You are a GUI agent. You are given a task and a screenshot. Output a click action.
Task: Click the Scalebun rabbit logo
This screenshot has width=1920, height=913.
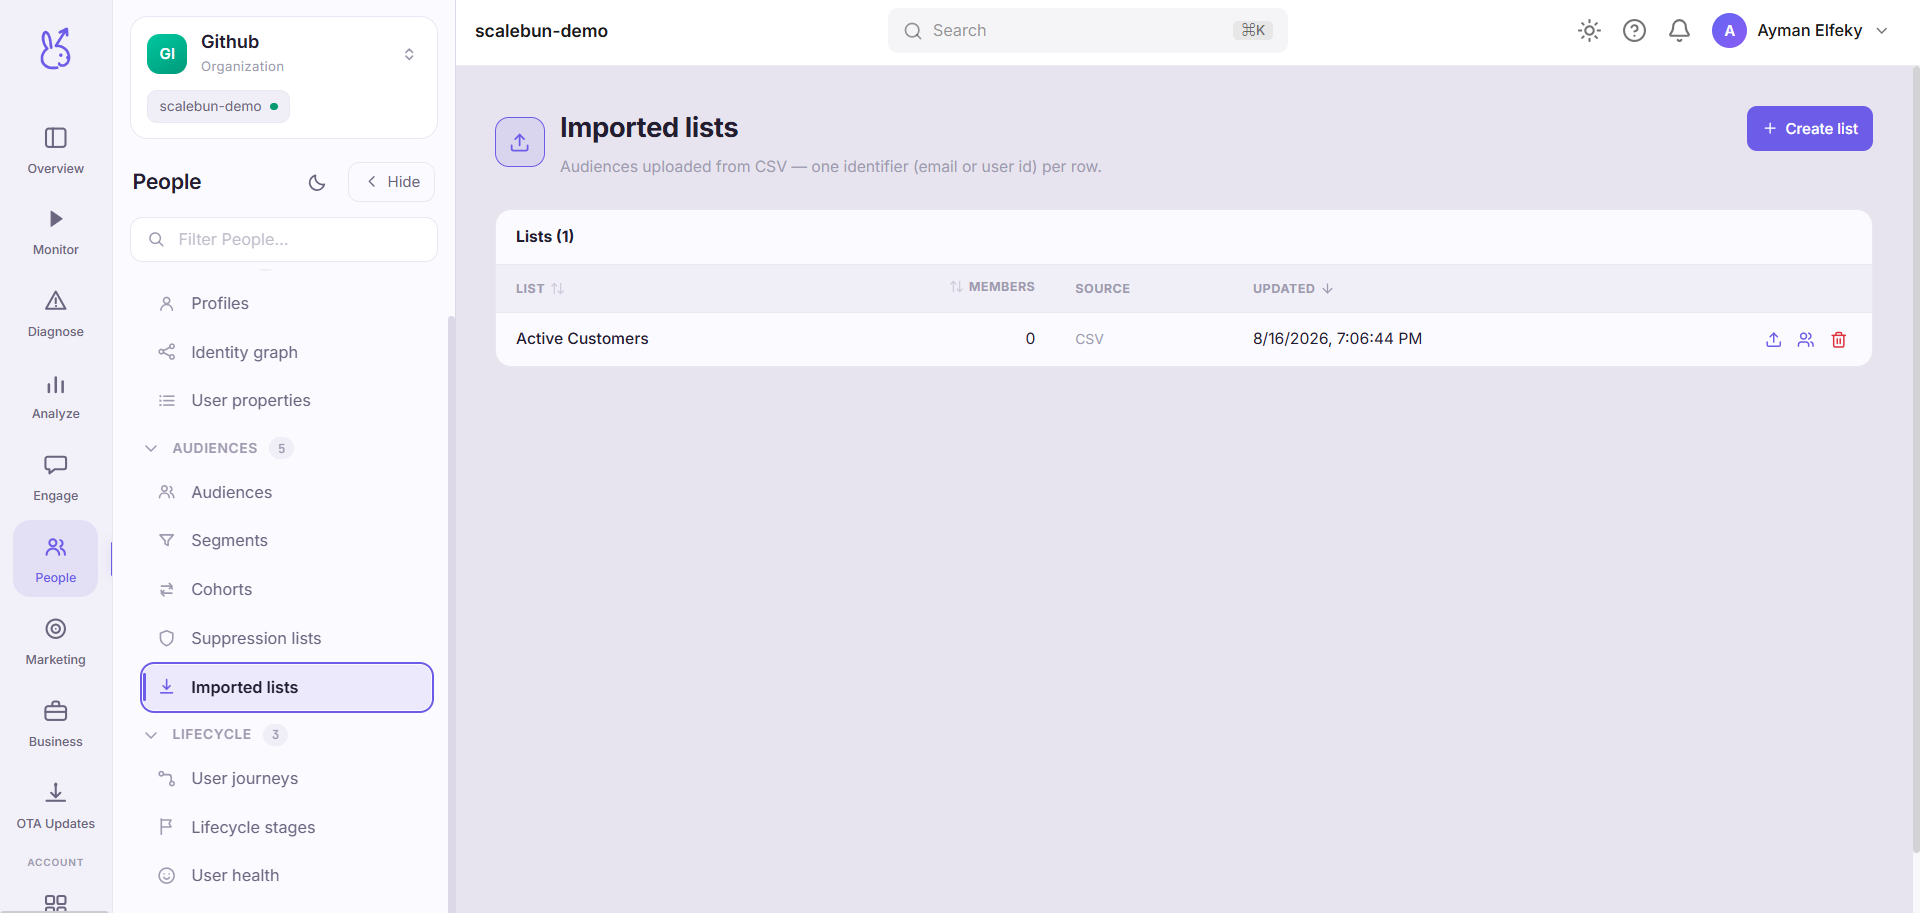[x=56, y=48]
